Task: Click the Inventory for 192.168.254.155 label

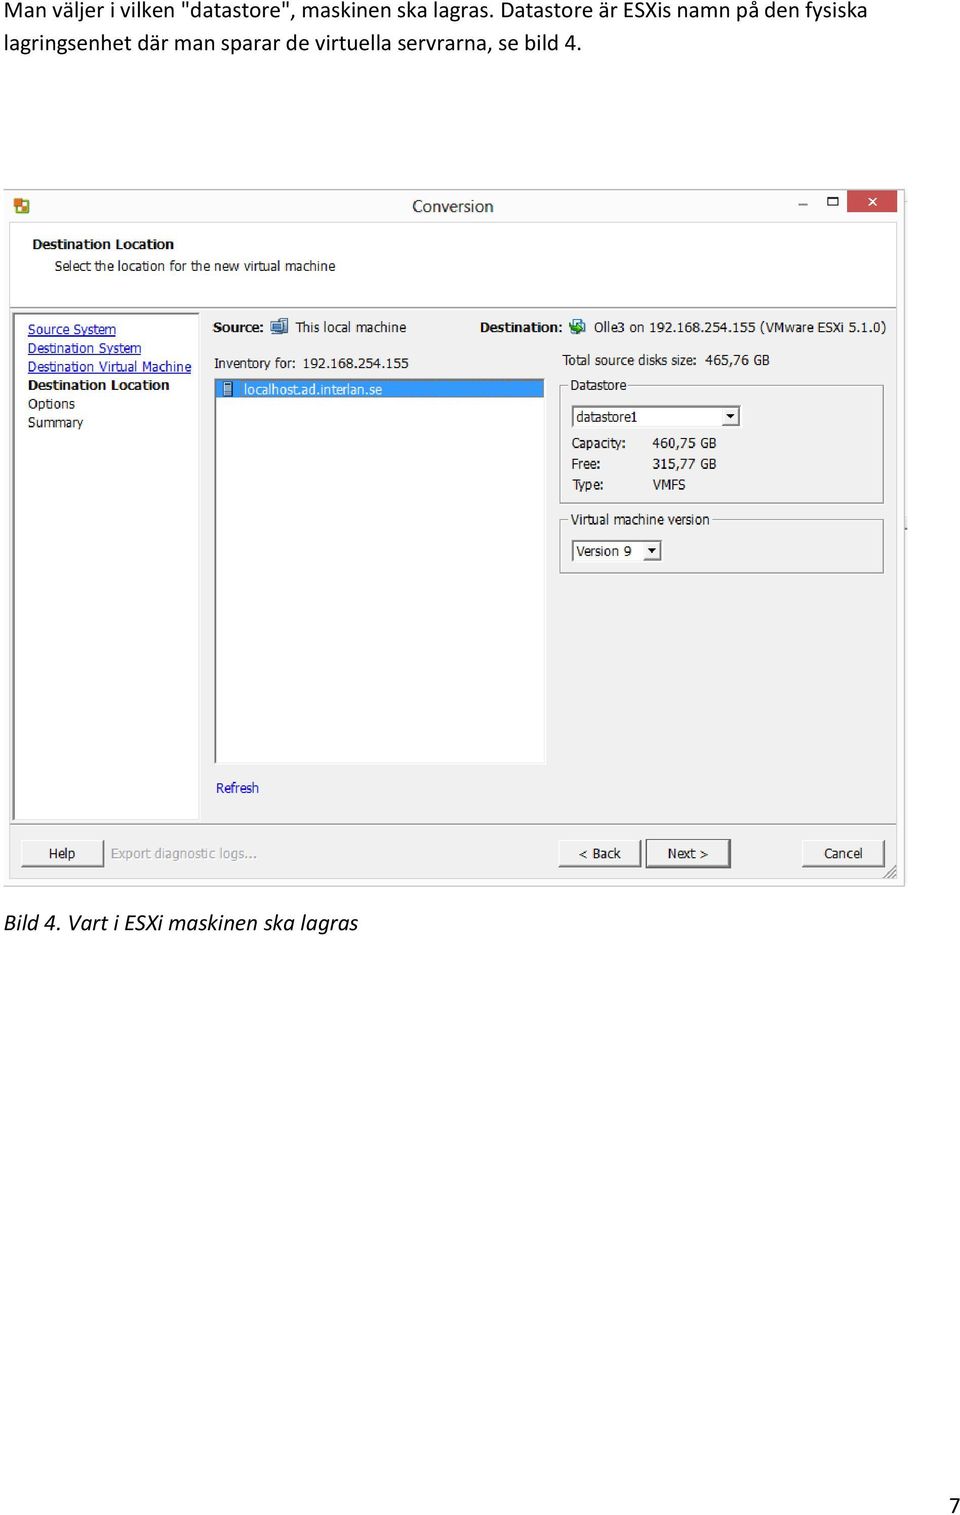Action: [x=311, y=363]
